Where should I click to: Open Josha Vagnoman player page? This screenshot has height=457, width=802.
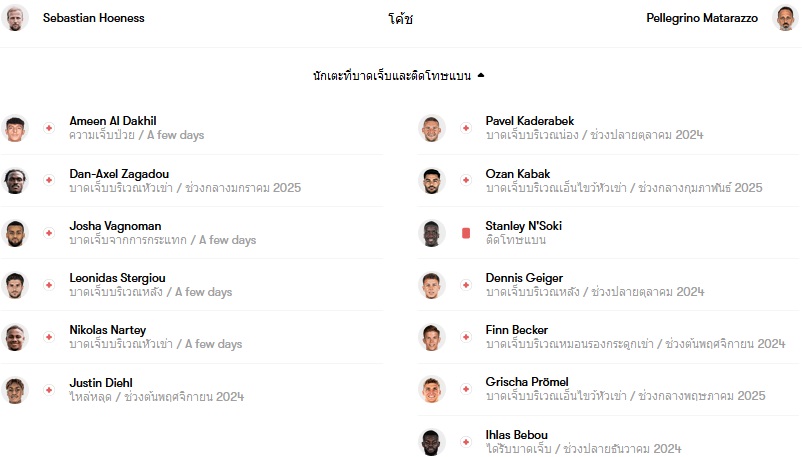pyautogui.click(x=115, y=226)
